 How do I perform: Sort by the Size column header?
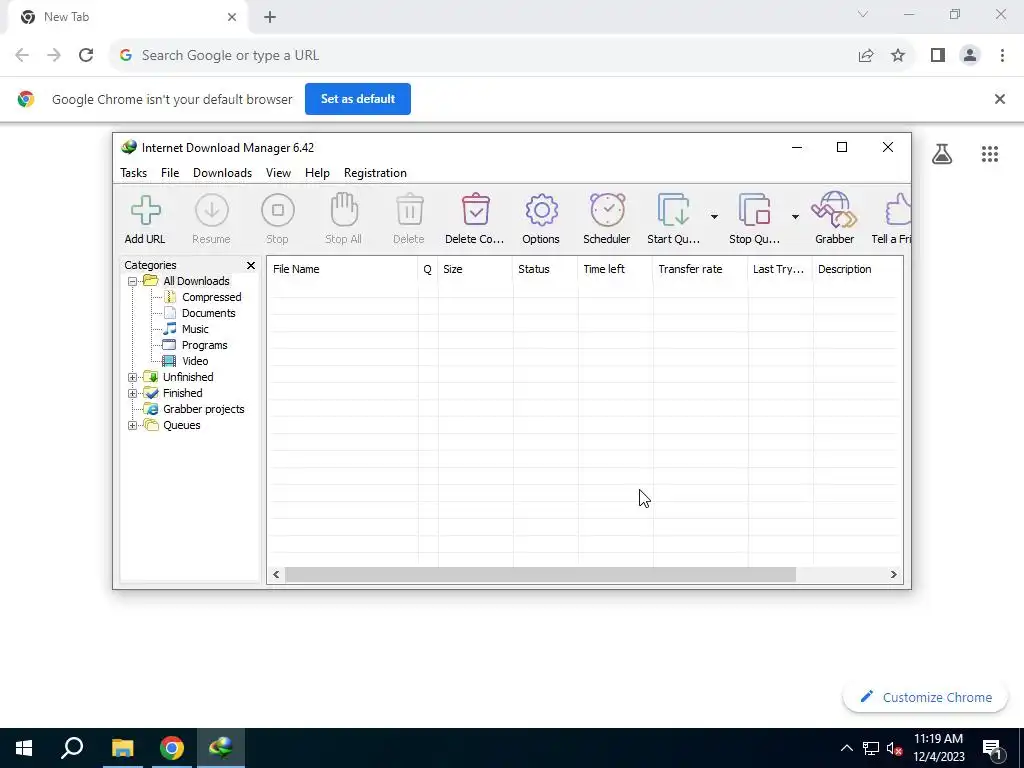click(475, 269)
